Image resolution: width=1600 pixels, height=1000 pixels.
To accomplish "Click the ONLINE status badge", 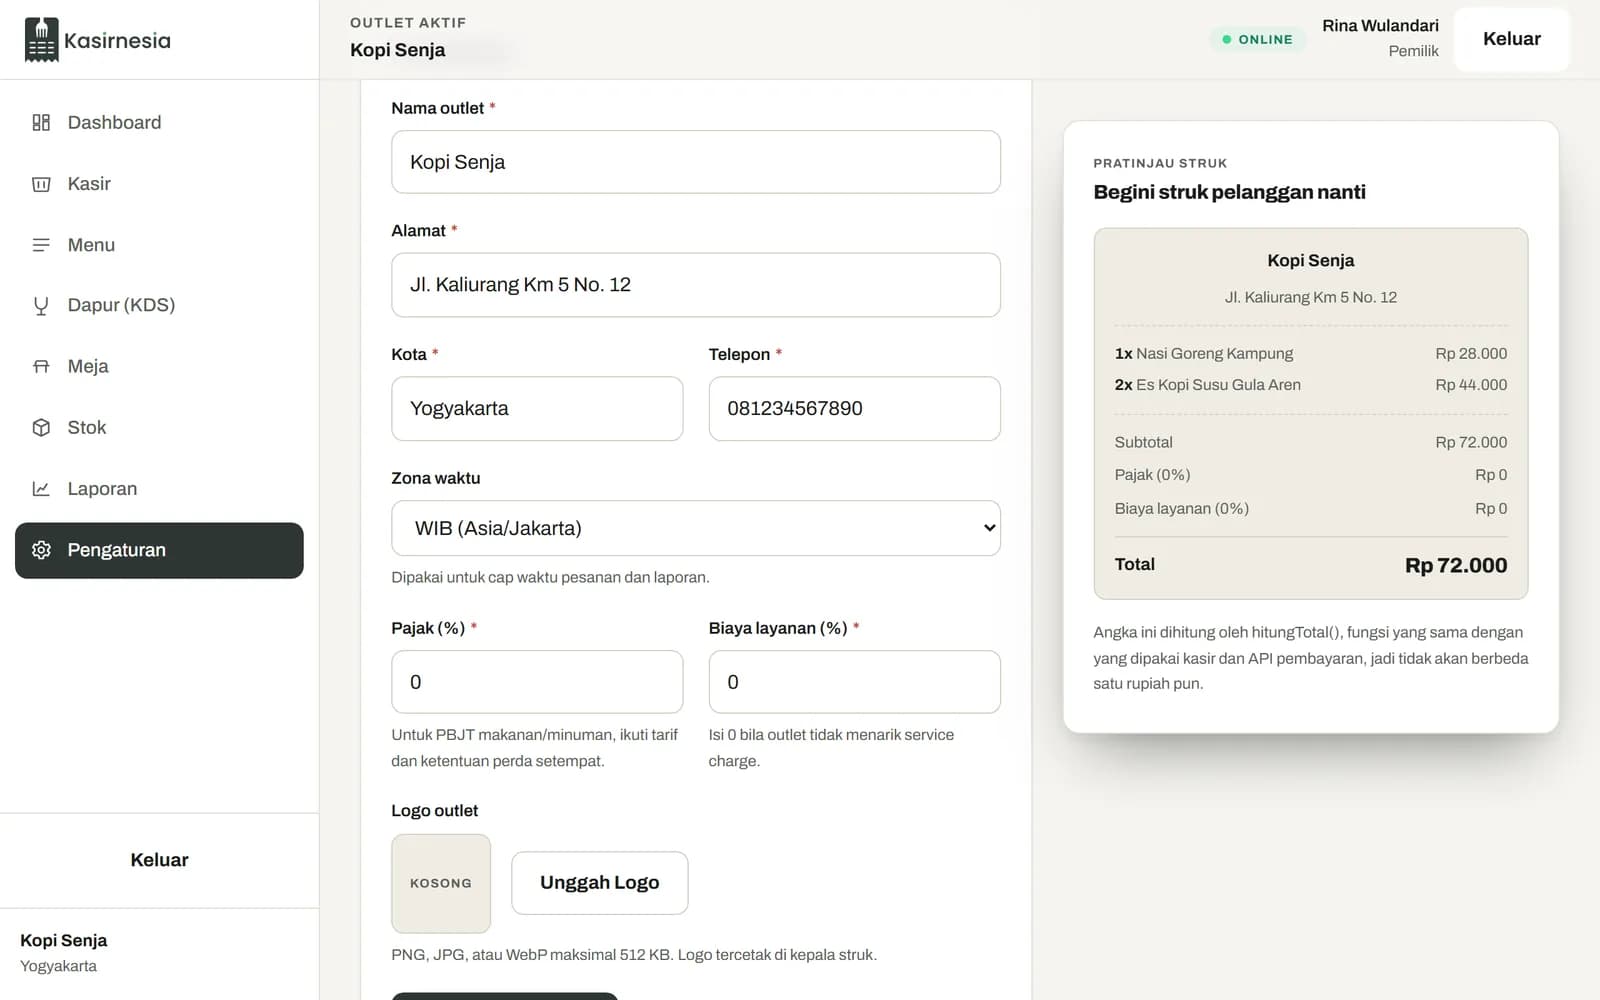I will [x=1257, y=39].
